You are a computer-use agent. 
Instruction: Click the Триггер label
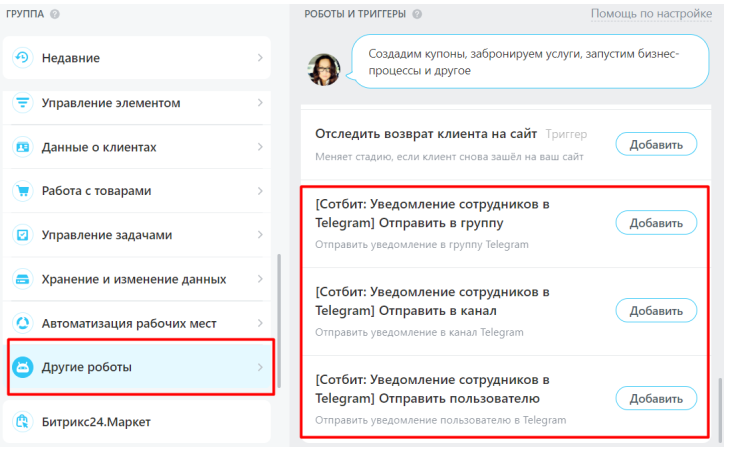click(566, 134)
